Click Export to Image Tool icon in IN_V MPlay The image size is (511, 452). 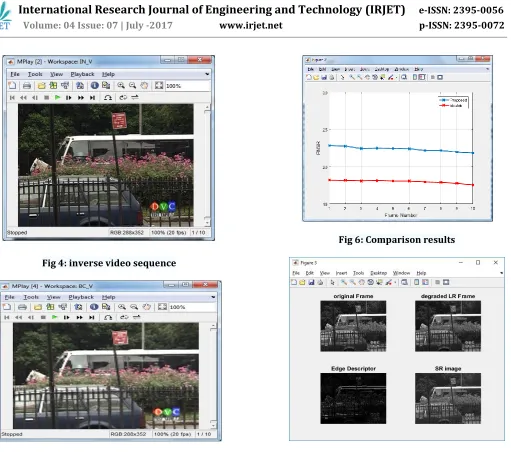(x=80, y=85)
